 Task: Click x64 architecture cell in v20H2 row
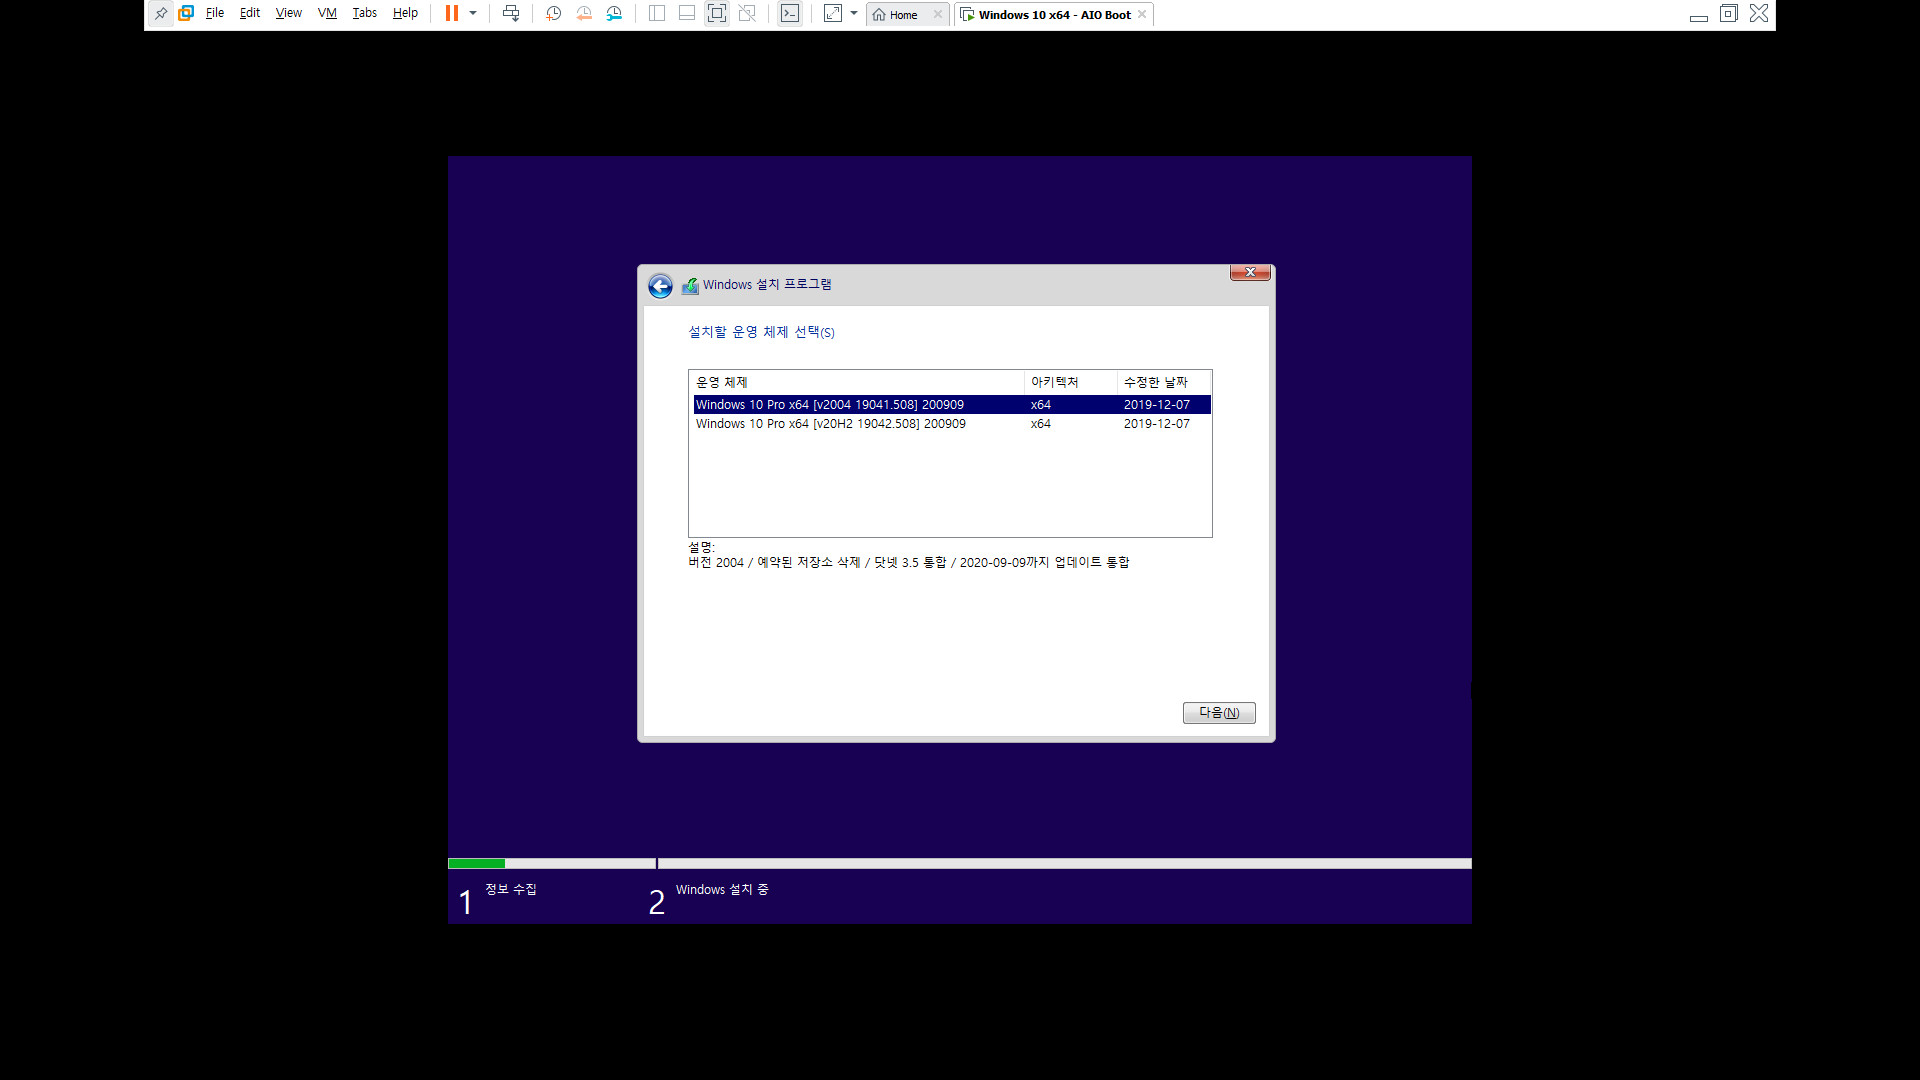point(1041,424)
